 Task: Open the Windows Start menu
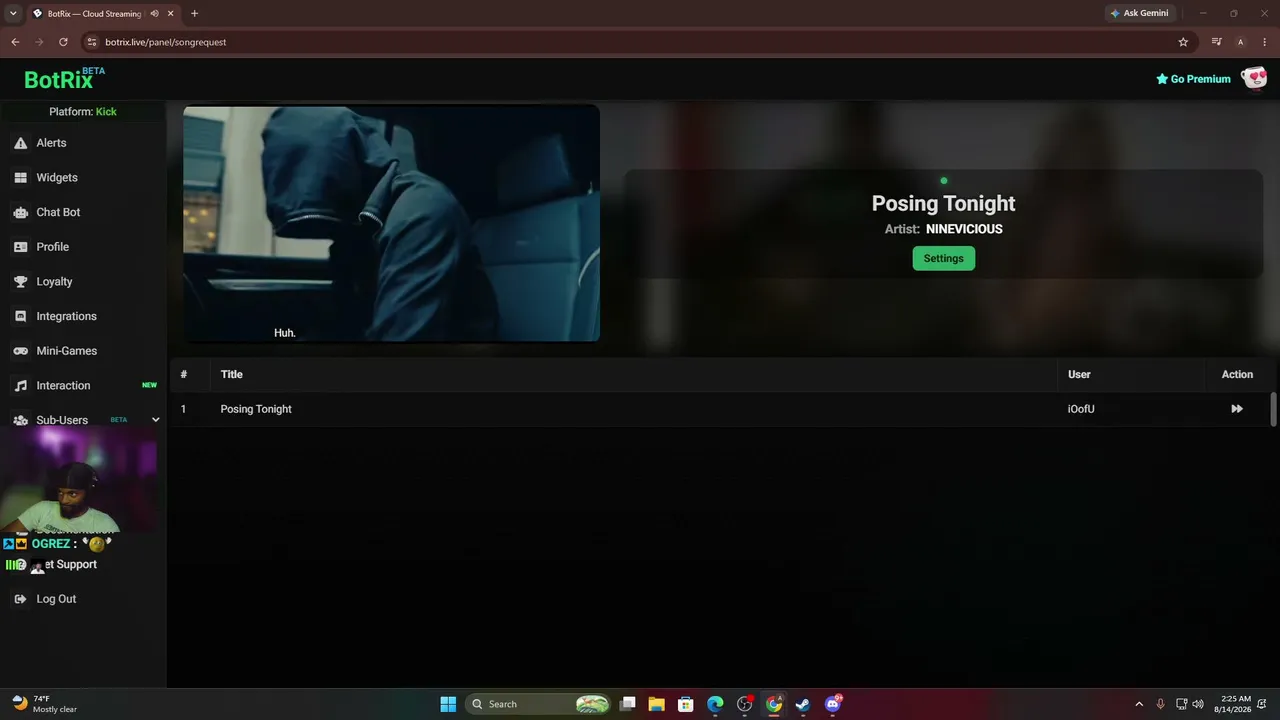coord(448,704)
